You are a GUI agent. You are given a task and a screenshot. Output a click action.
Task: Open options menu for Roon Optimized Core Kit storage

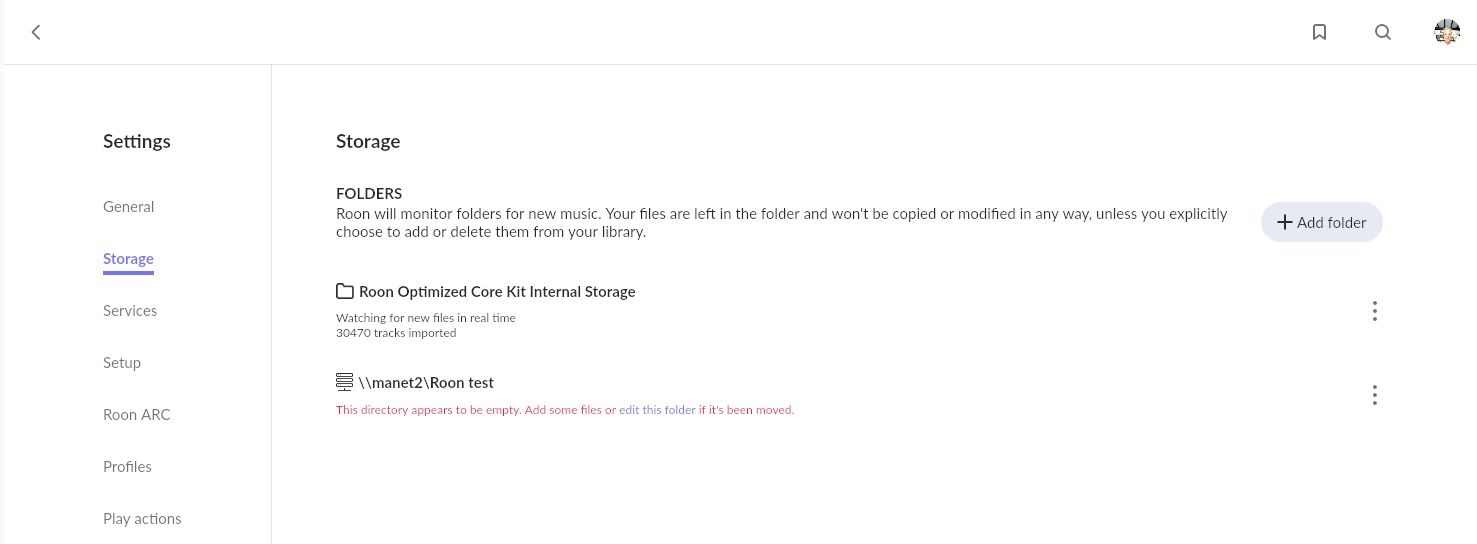pyautogui.click(x=1375, y=311)
